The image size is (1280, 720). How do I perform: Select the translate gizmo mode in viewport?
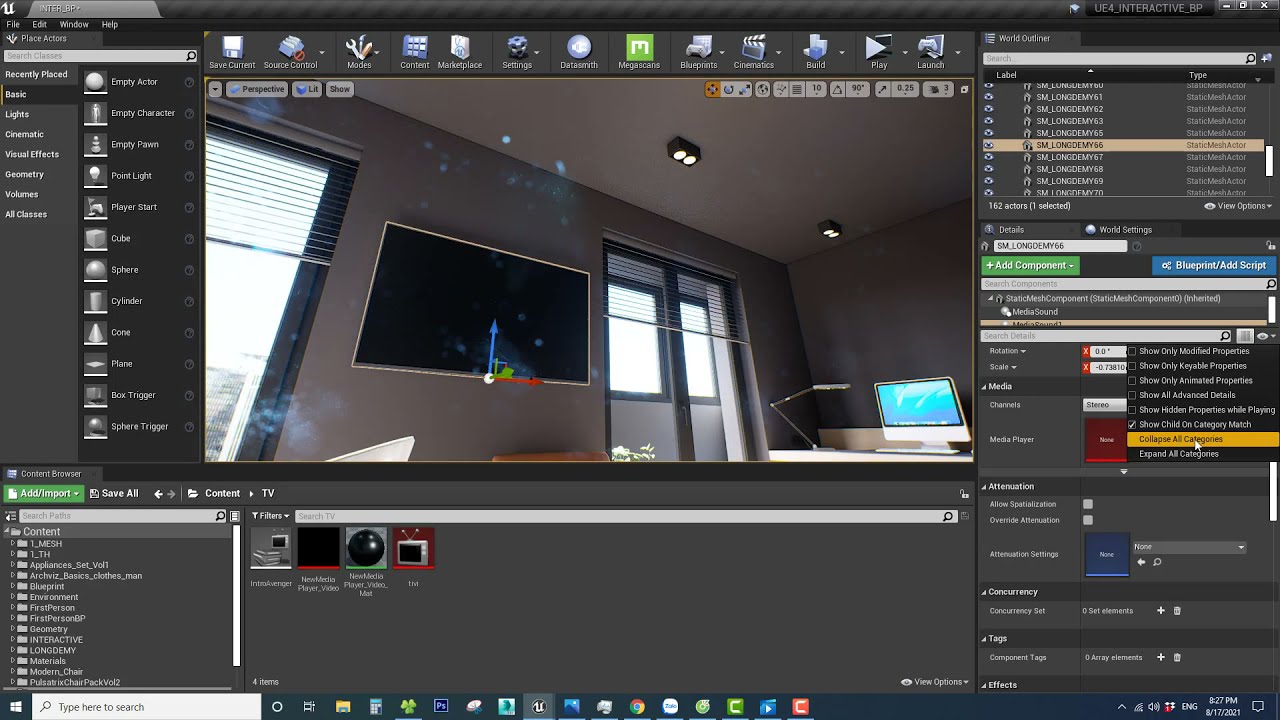coord(712,89)
